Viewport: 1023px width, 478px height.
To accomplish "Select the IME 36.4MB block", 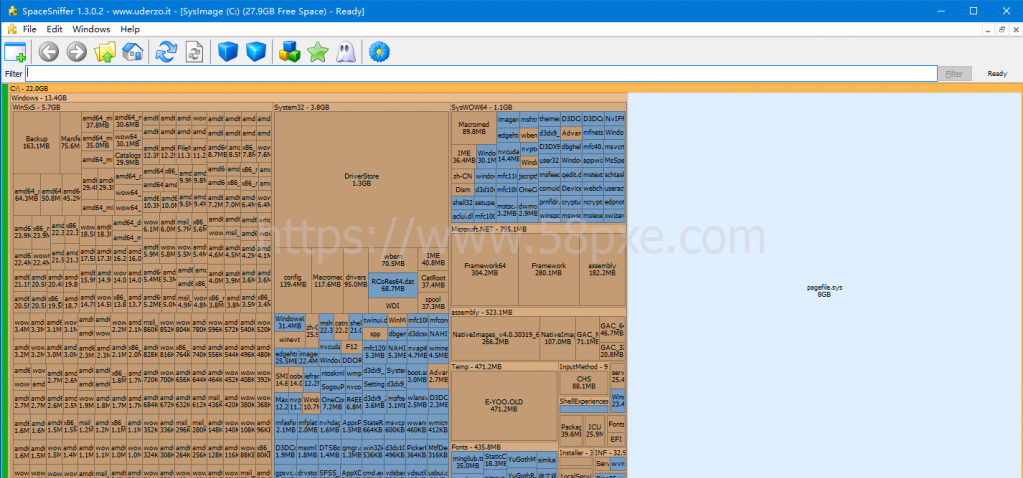I will [x=464, y=156].
